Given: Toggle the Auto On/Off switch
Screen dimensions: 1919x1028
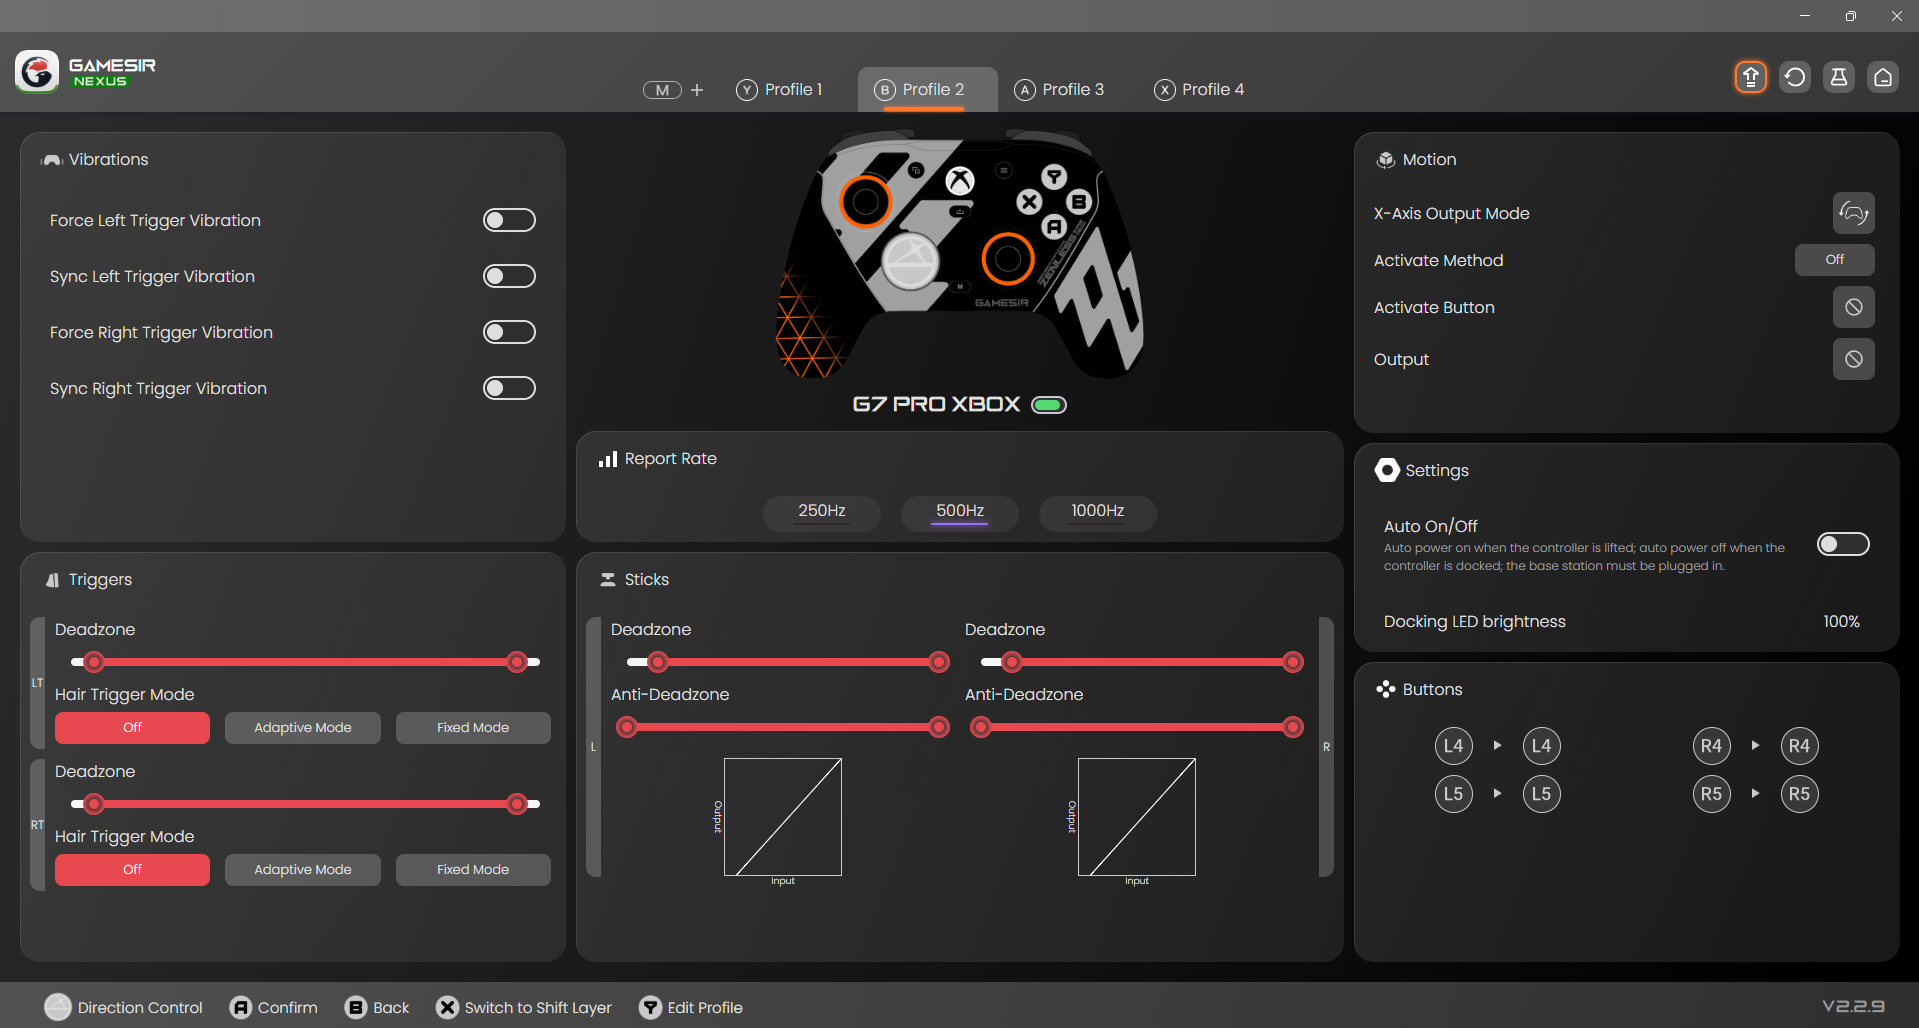Looking at the screenshot, I should 1843,544.
